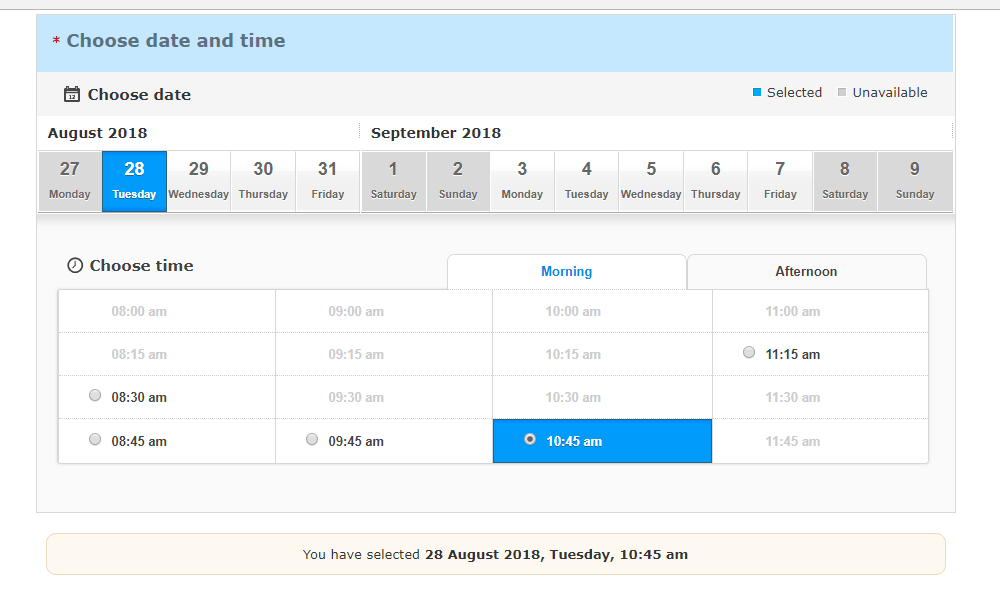Click the selected 10:45 am radio button
1000x600 pixels.
click(530, 439)
